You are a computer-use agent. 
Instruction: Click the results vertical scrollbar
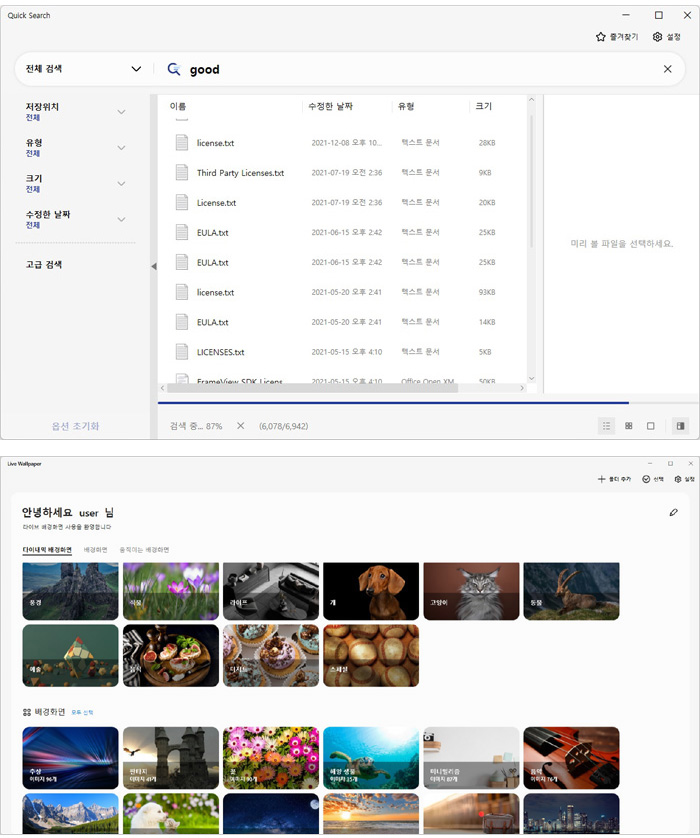(531, 182)
